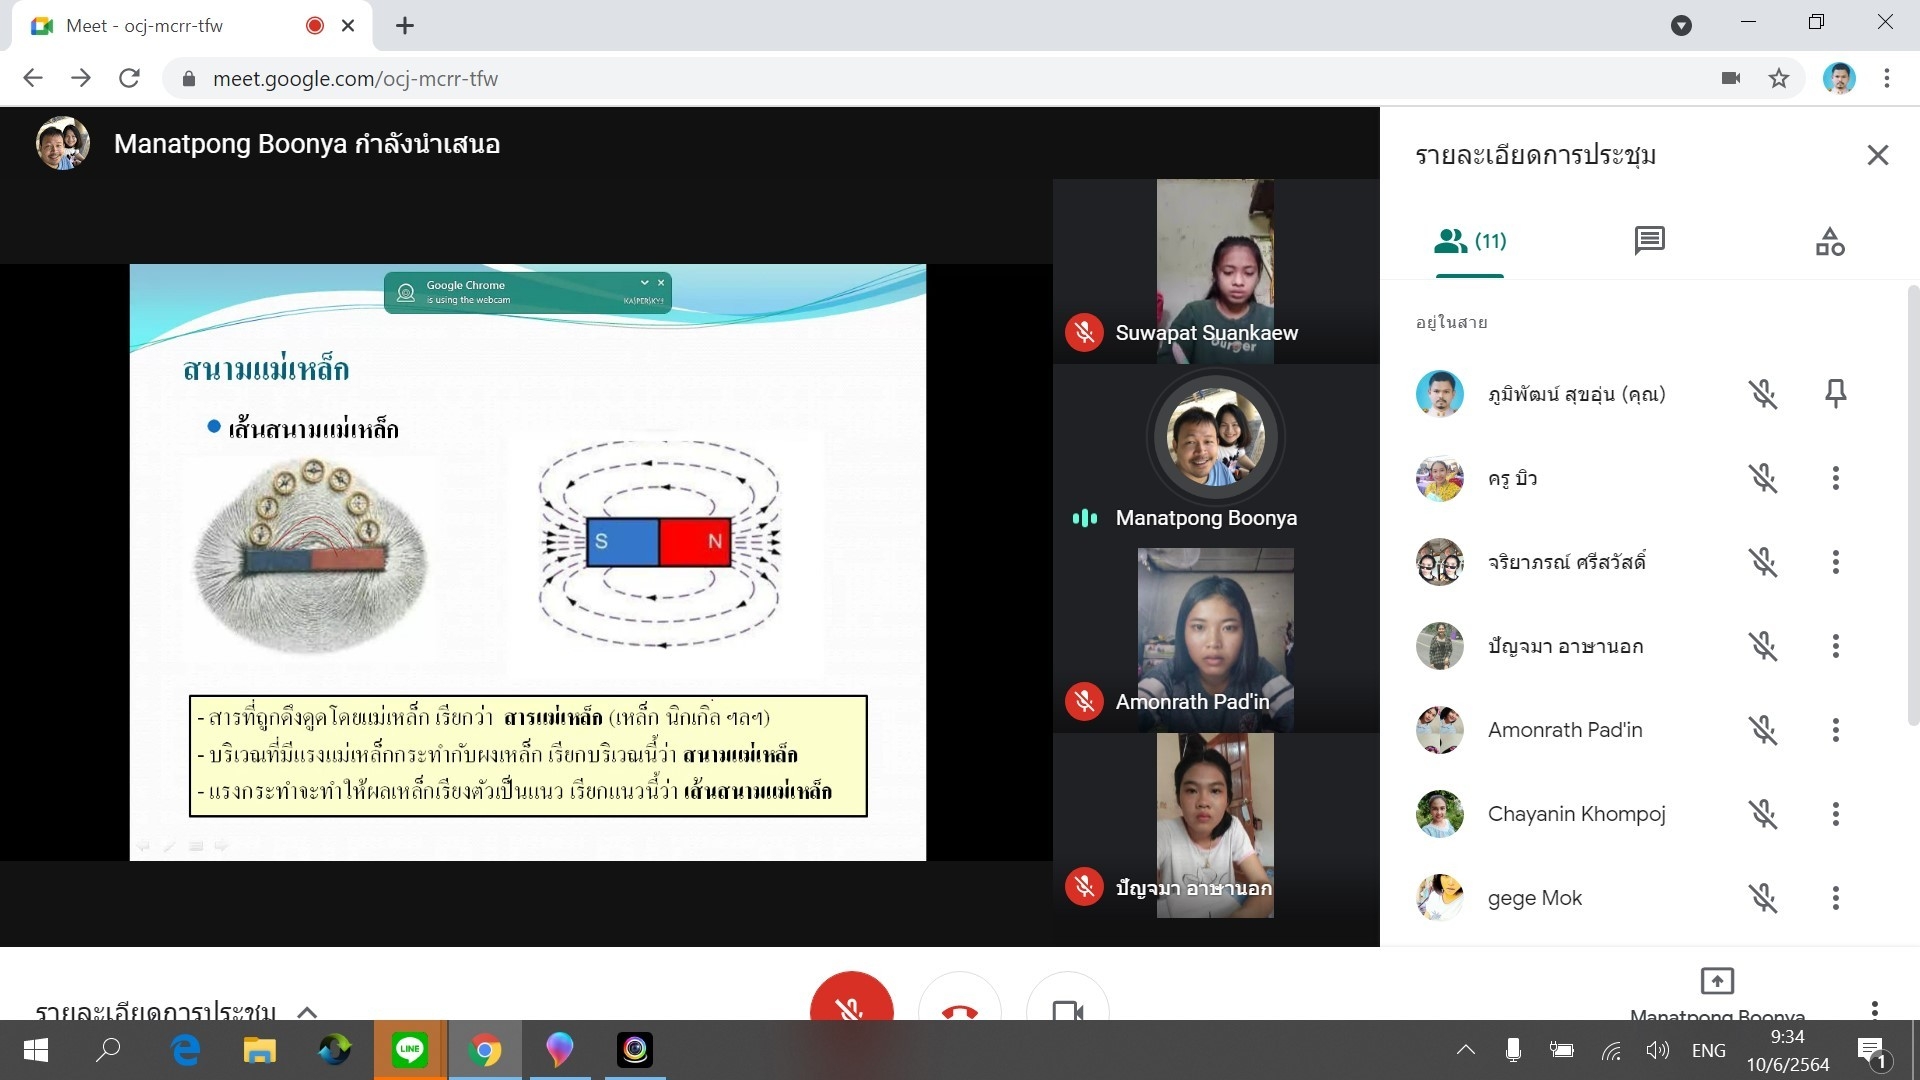Toggle the red microphone mute button
This screenshot has height=1080, width=1920.
click(x=851, y=1003)
